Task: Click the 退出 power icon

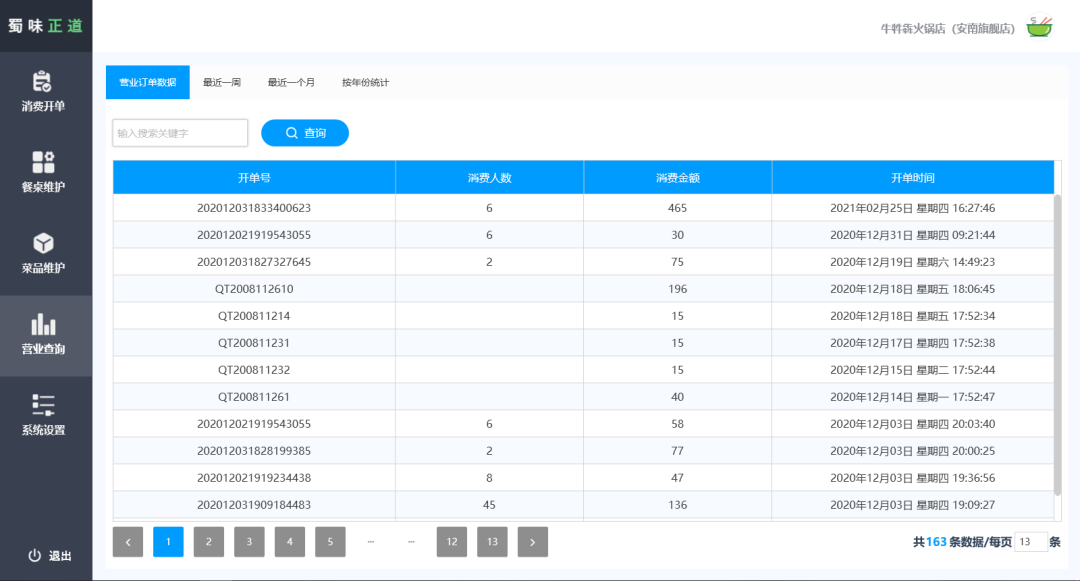Action: [35, 556]
